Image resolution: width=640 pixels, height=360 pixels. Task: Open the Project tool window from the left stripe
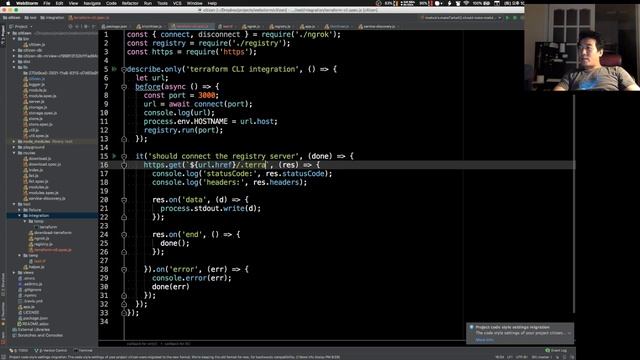pyautogui.click(x=3, y=35)
